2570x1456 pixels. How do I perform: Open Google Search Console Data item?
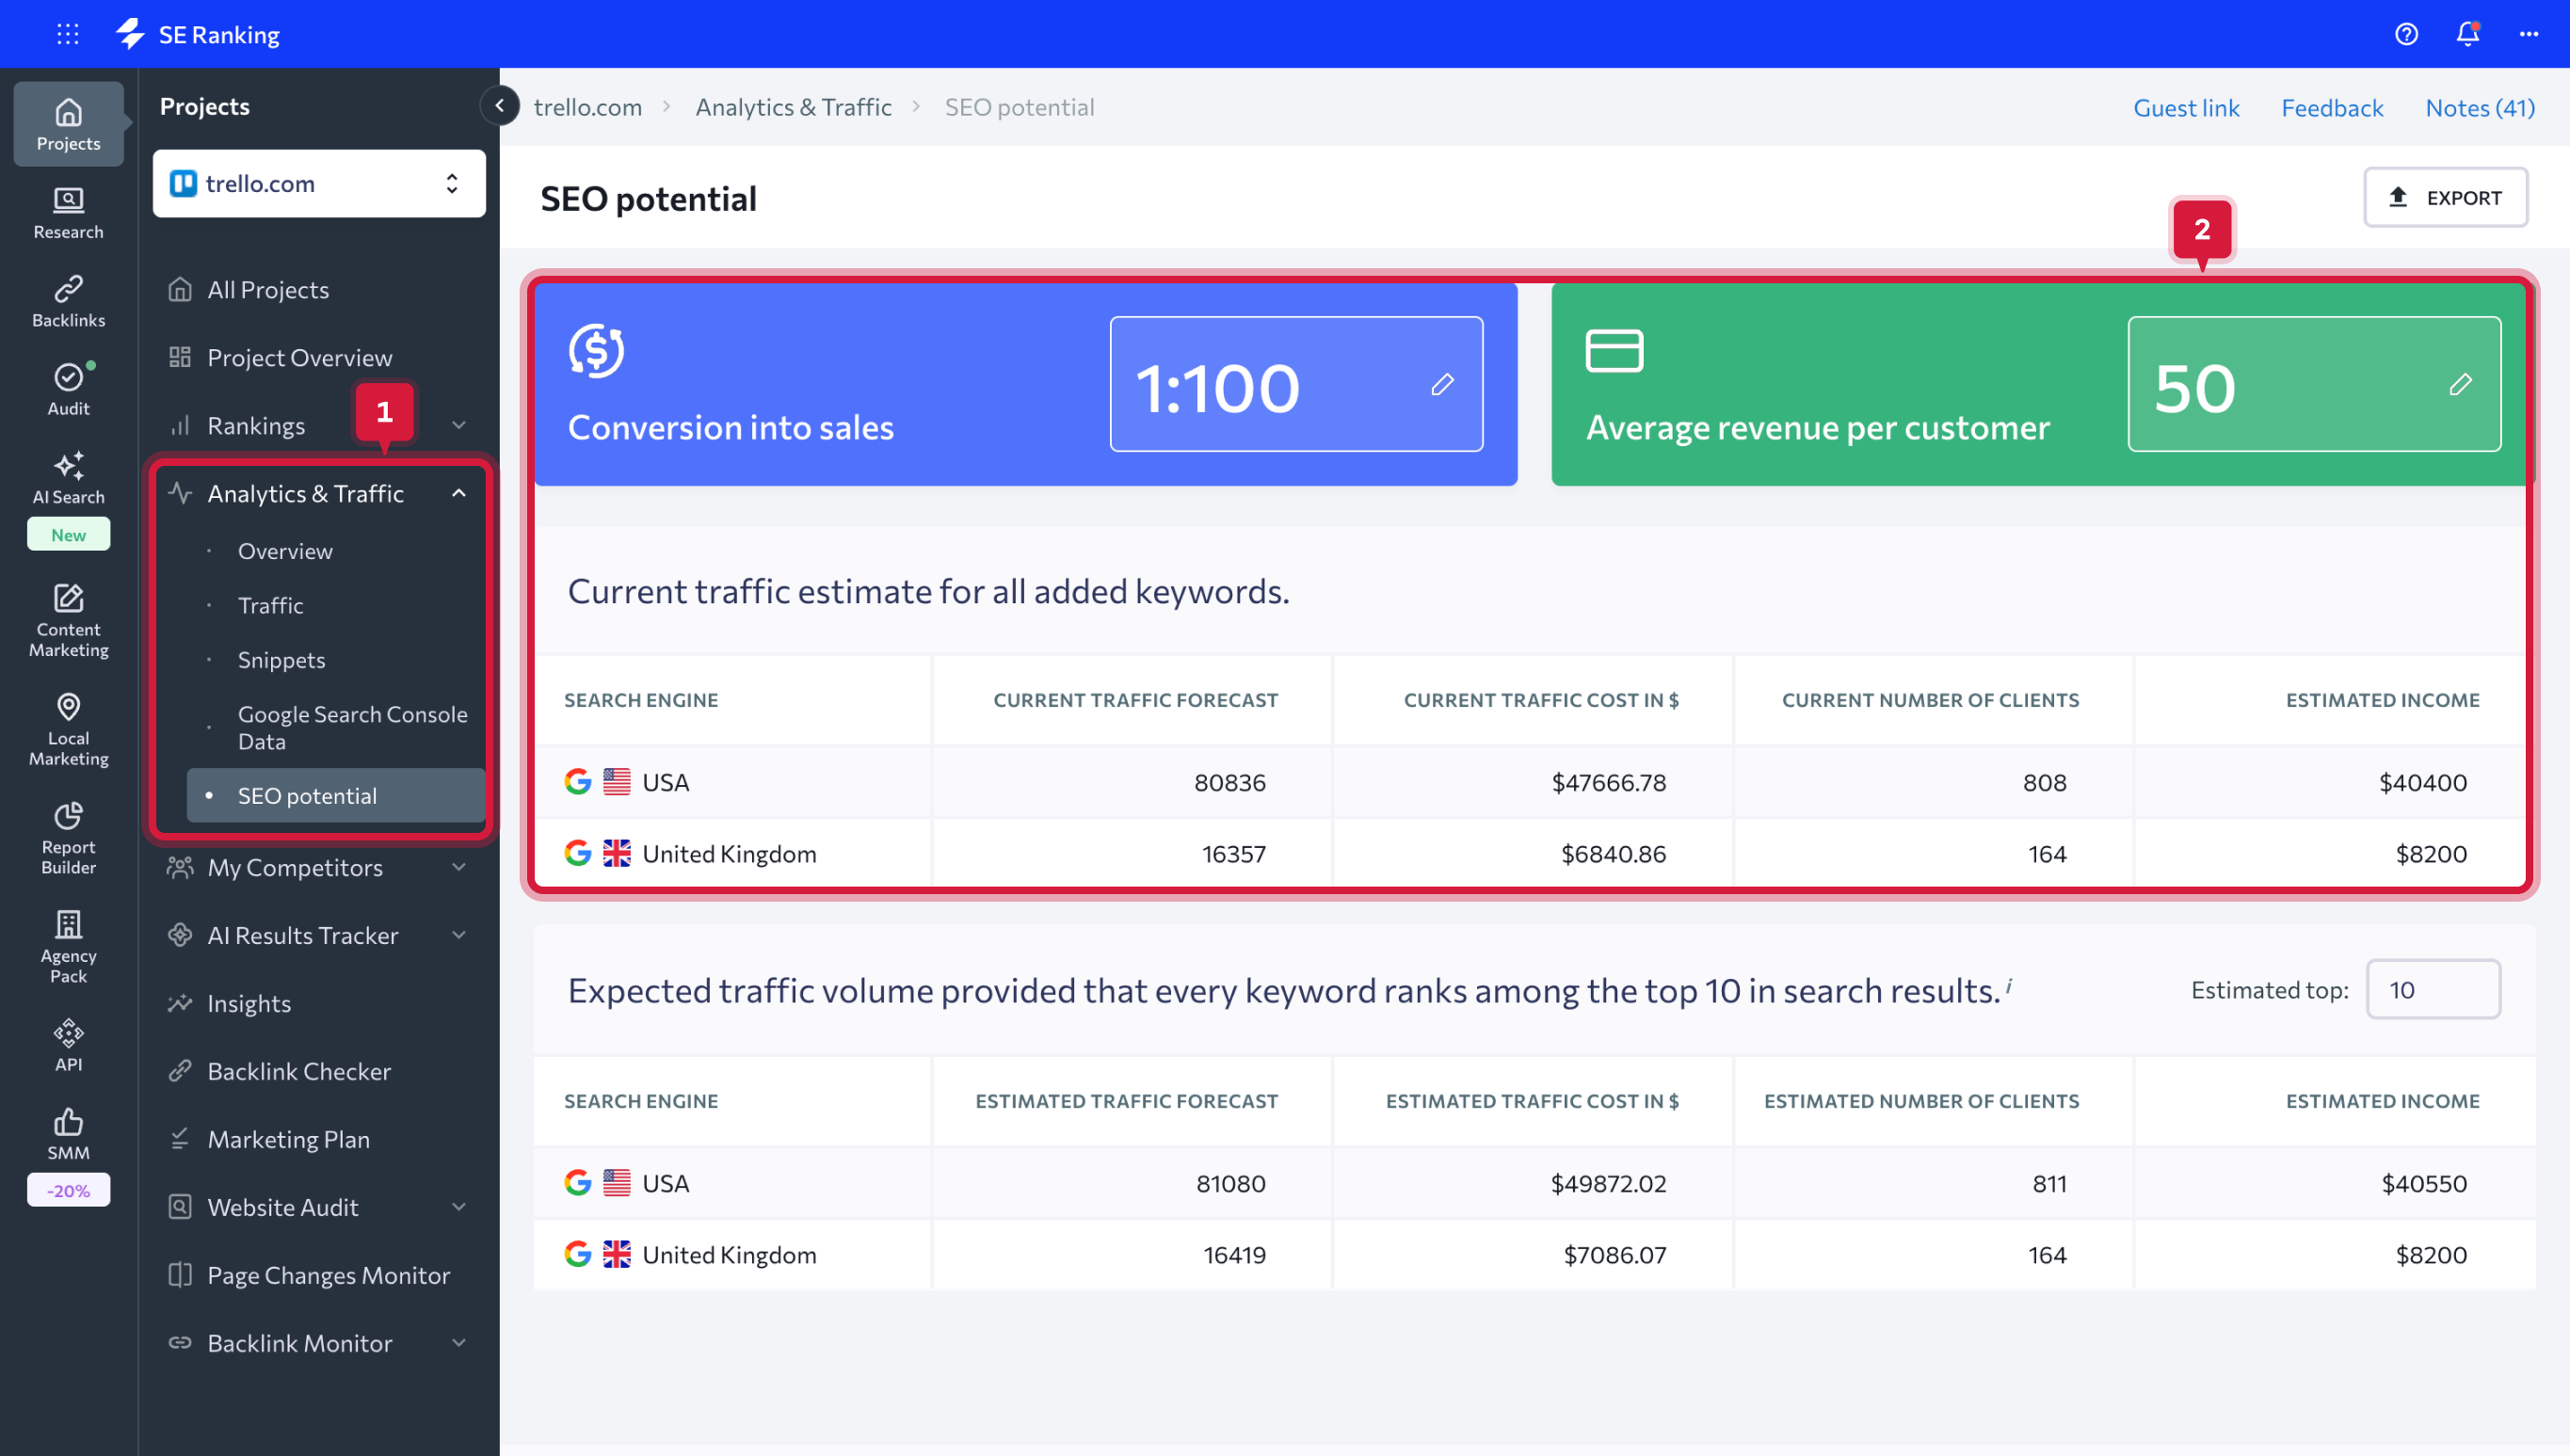pos(352,727)
